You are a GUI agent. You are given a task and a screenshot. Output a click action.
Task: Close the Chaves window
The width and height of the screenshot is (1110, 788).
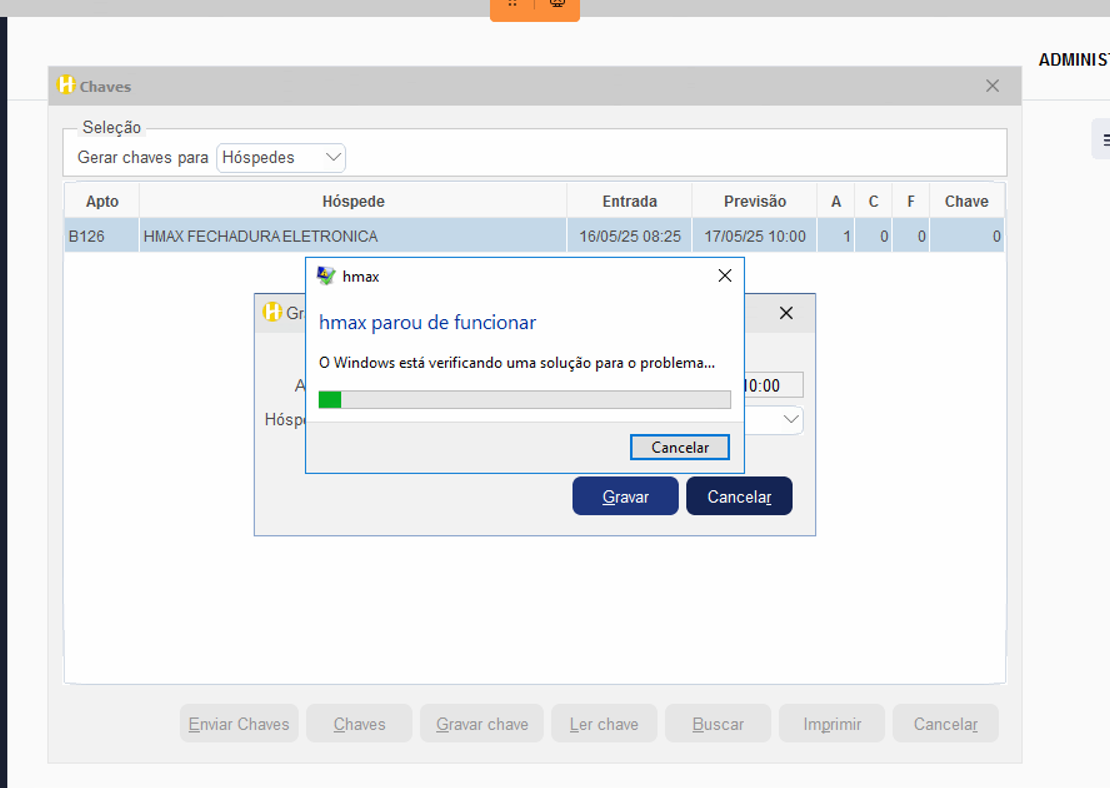tap(992, 86)
